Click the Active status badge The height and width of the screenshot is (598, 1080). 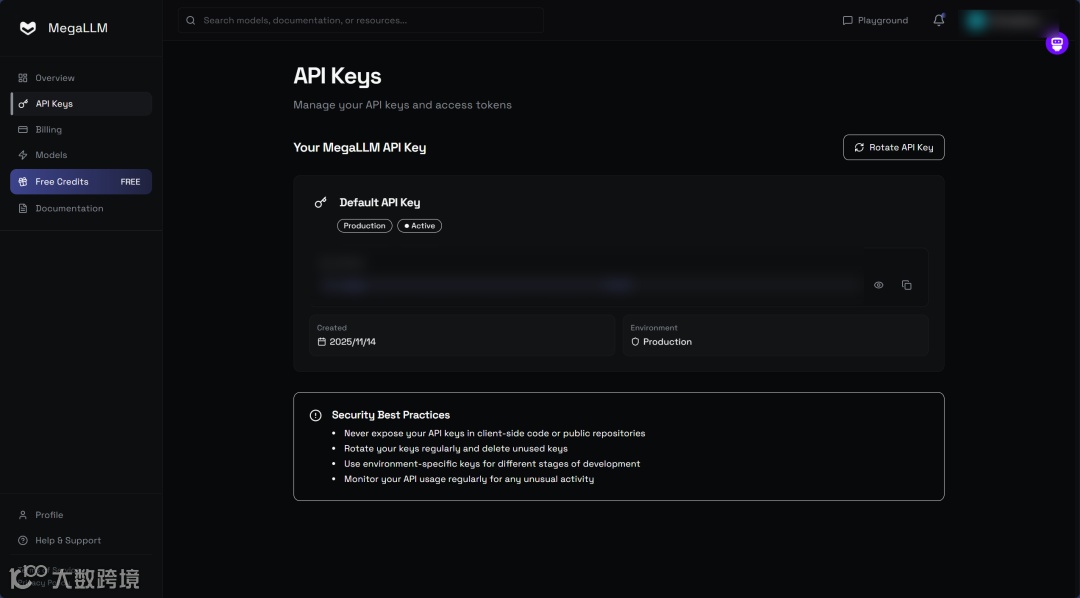pyautogui.click(x=419, y=226)
